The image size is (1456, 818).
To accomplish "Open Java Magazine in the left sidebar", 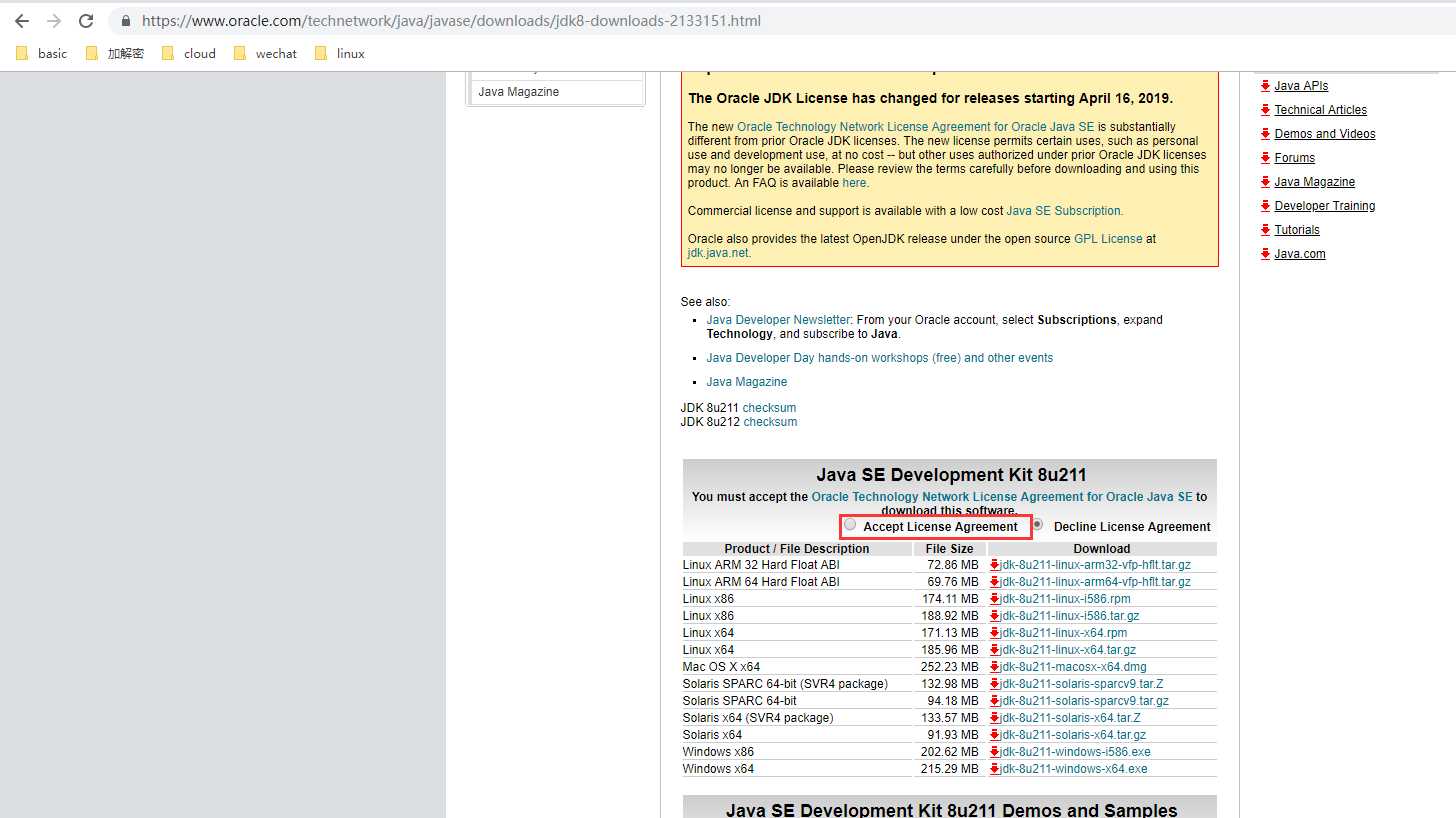I will click(519, 92).
